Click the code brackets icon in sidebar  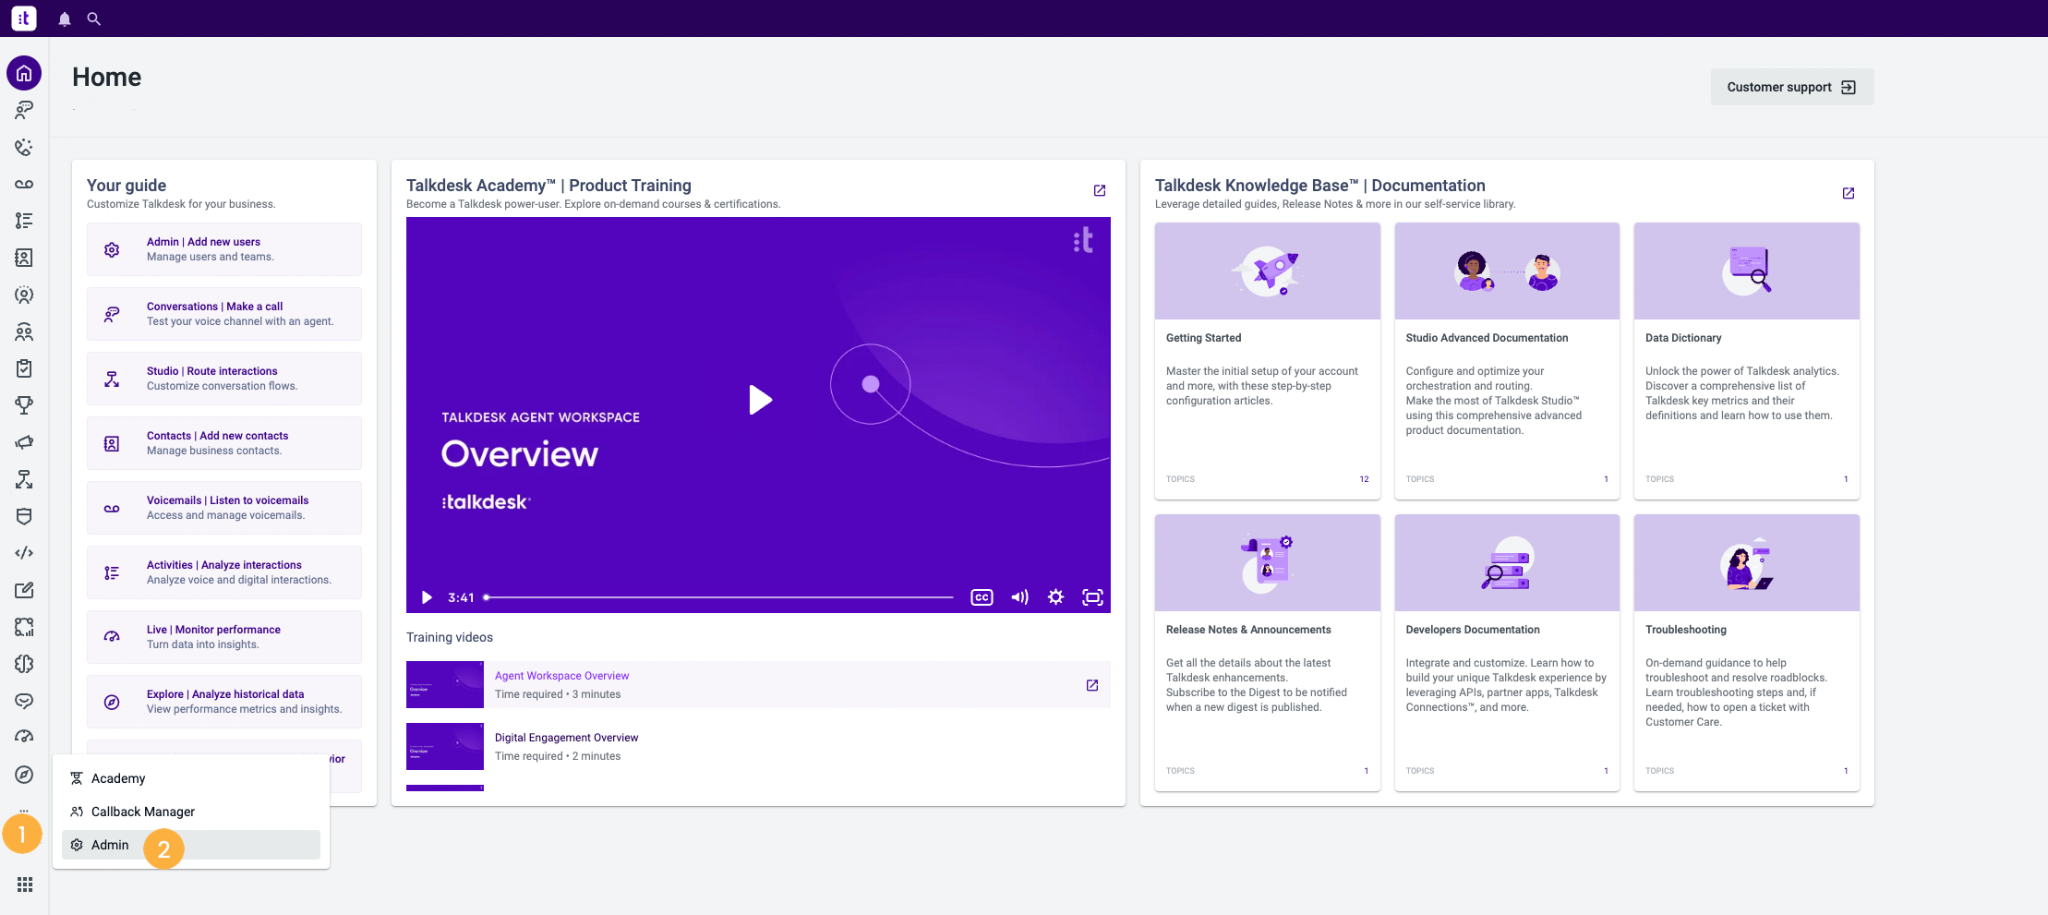(x=24, y=553)
